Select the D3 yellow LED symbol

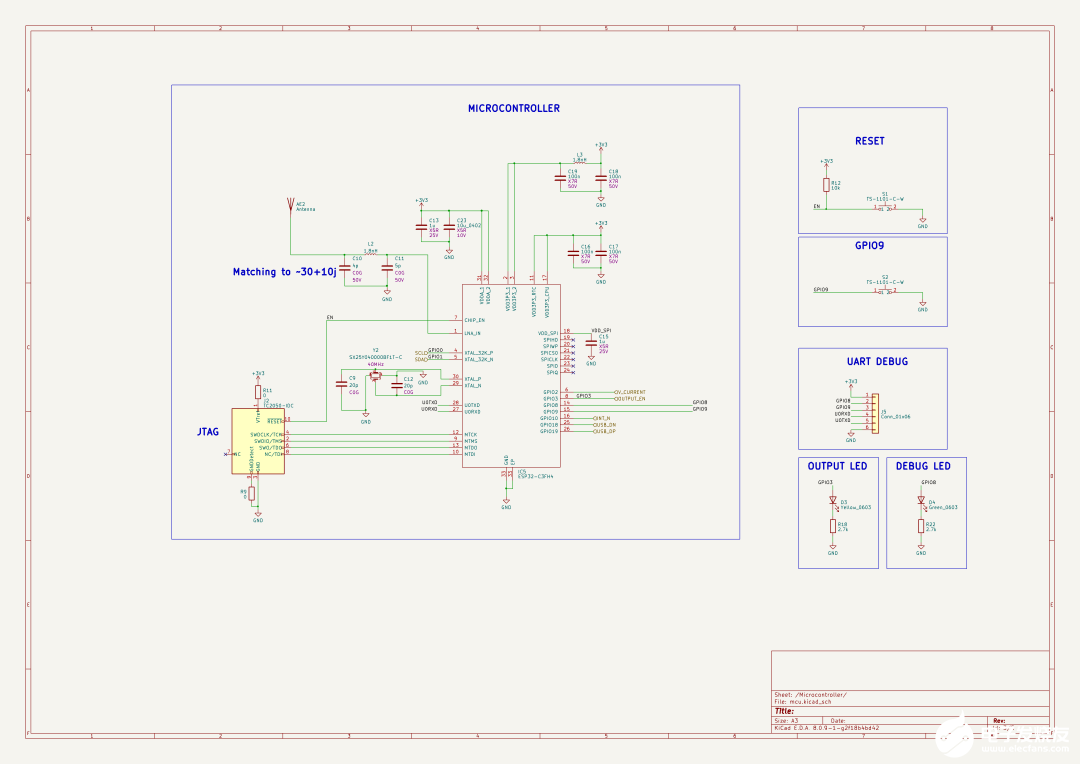pyautogui.click(x=833, y=501)
